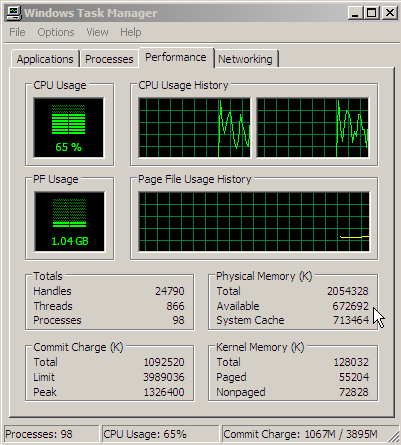Image resolution: width=401 pixels, height=445 pixels.
Task: Click the Threads label in Totals
Action: click(x=53, y=306)
